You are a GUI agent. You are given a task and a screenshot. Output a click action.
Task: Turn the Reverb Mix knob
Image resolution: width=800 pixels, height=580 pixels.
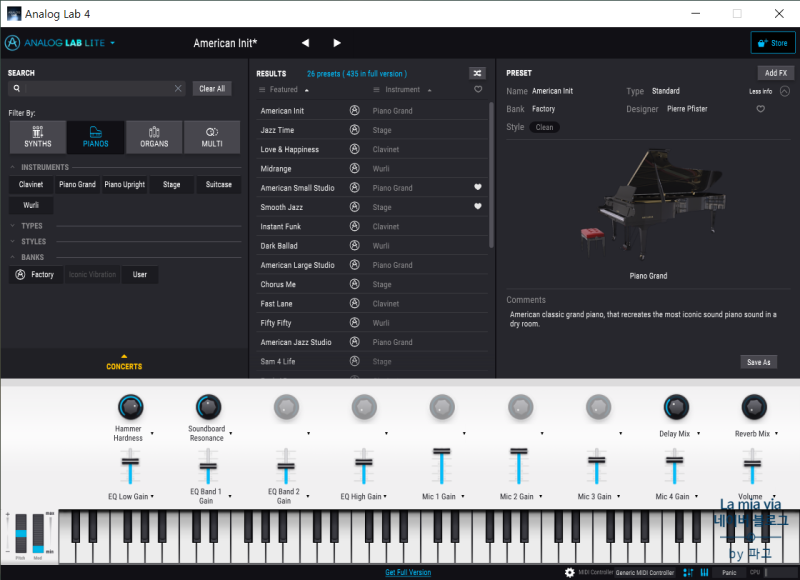[x=754, y=407]
